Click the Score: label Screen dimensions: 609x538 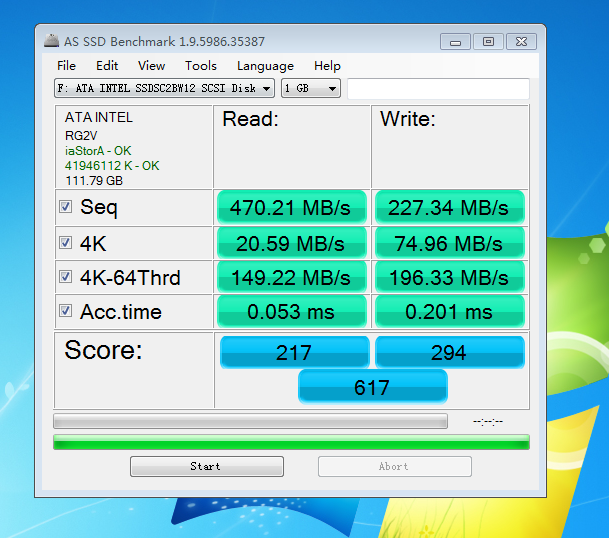(x=103, y=350)
